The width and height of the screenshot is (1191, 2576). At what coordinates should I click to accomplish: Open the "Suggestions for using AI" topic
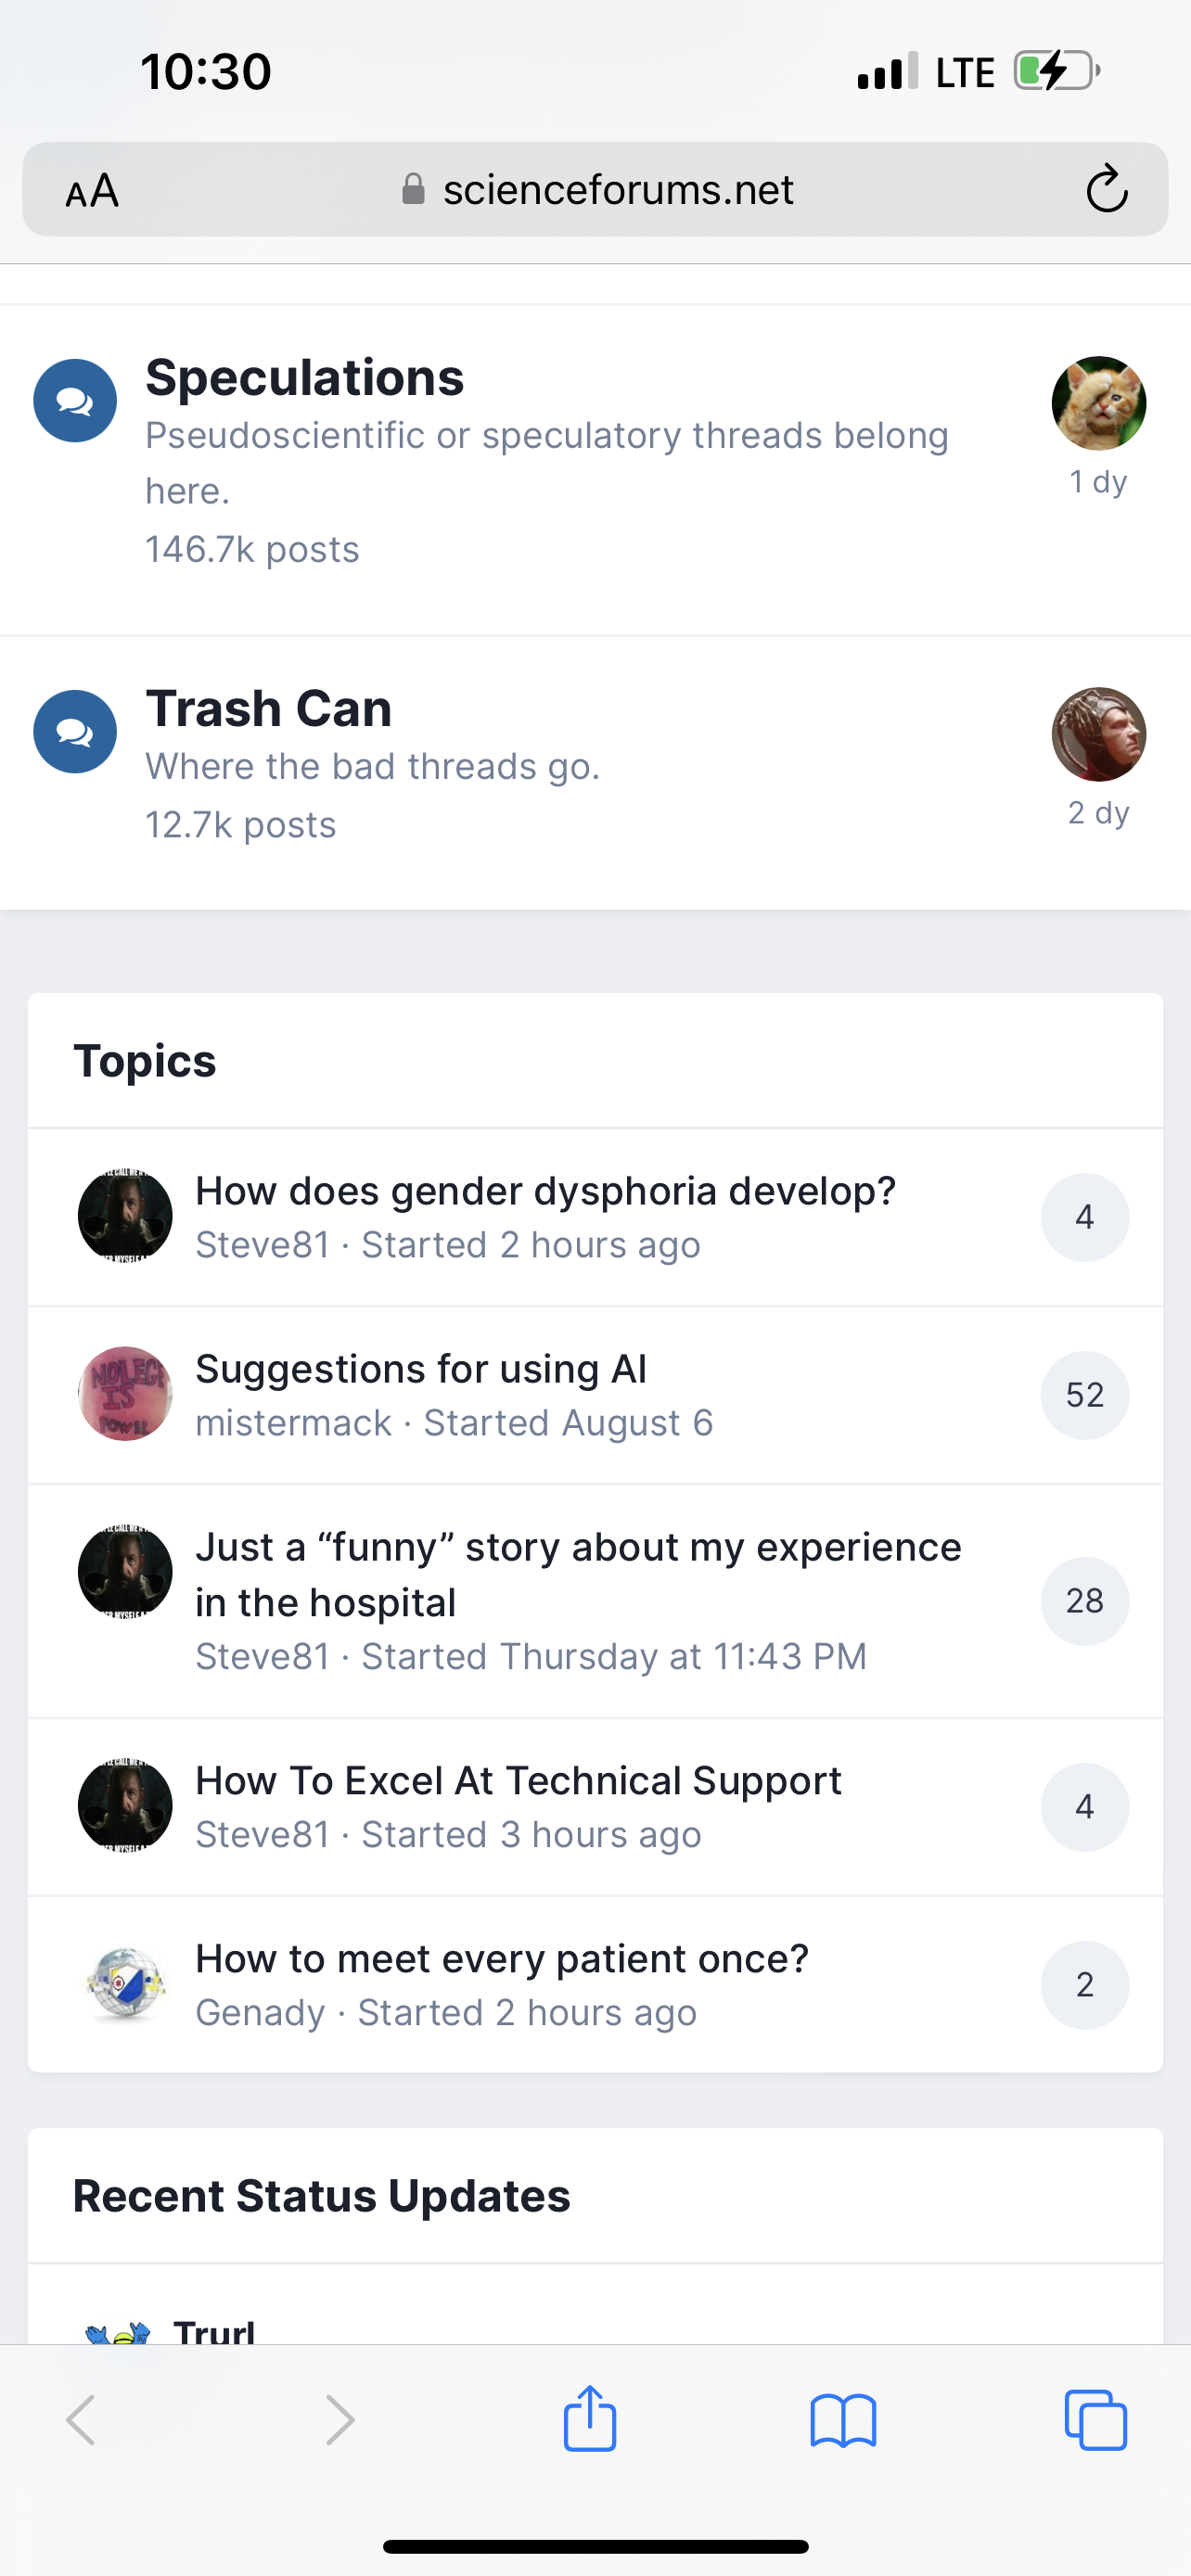point(421,1369)
